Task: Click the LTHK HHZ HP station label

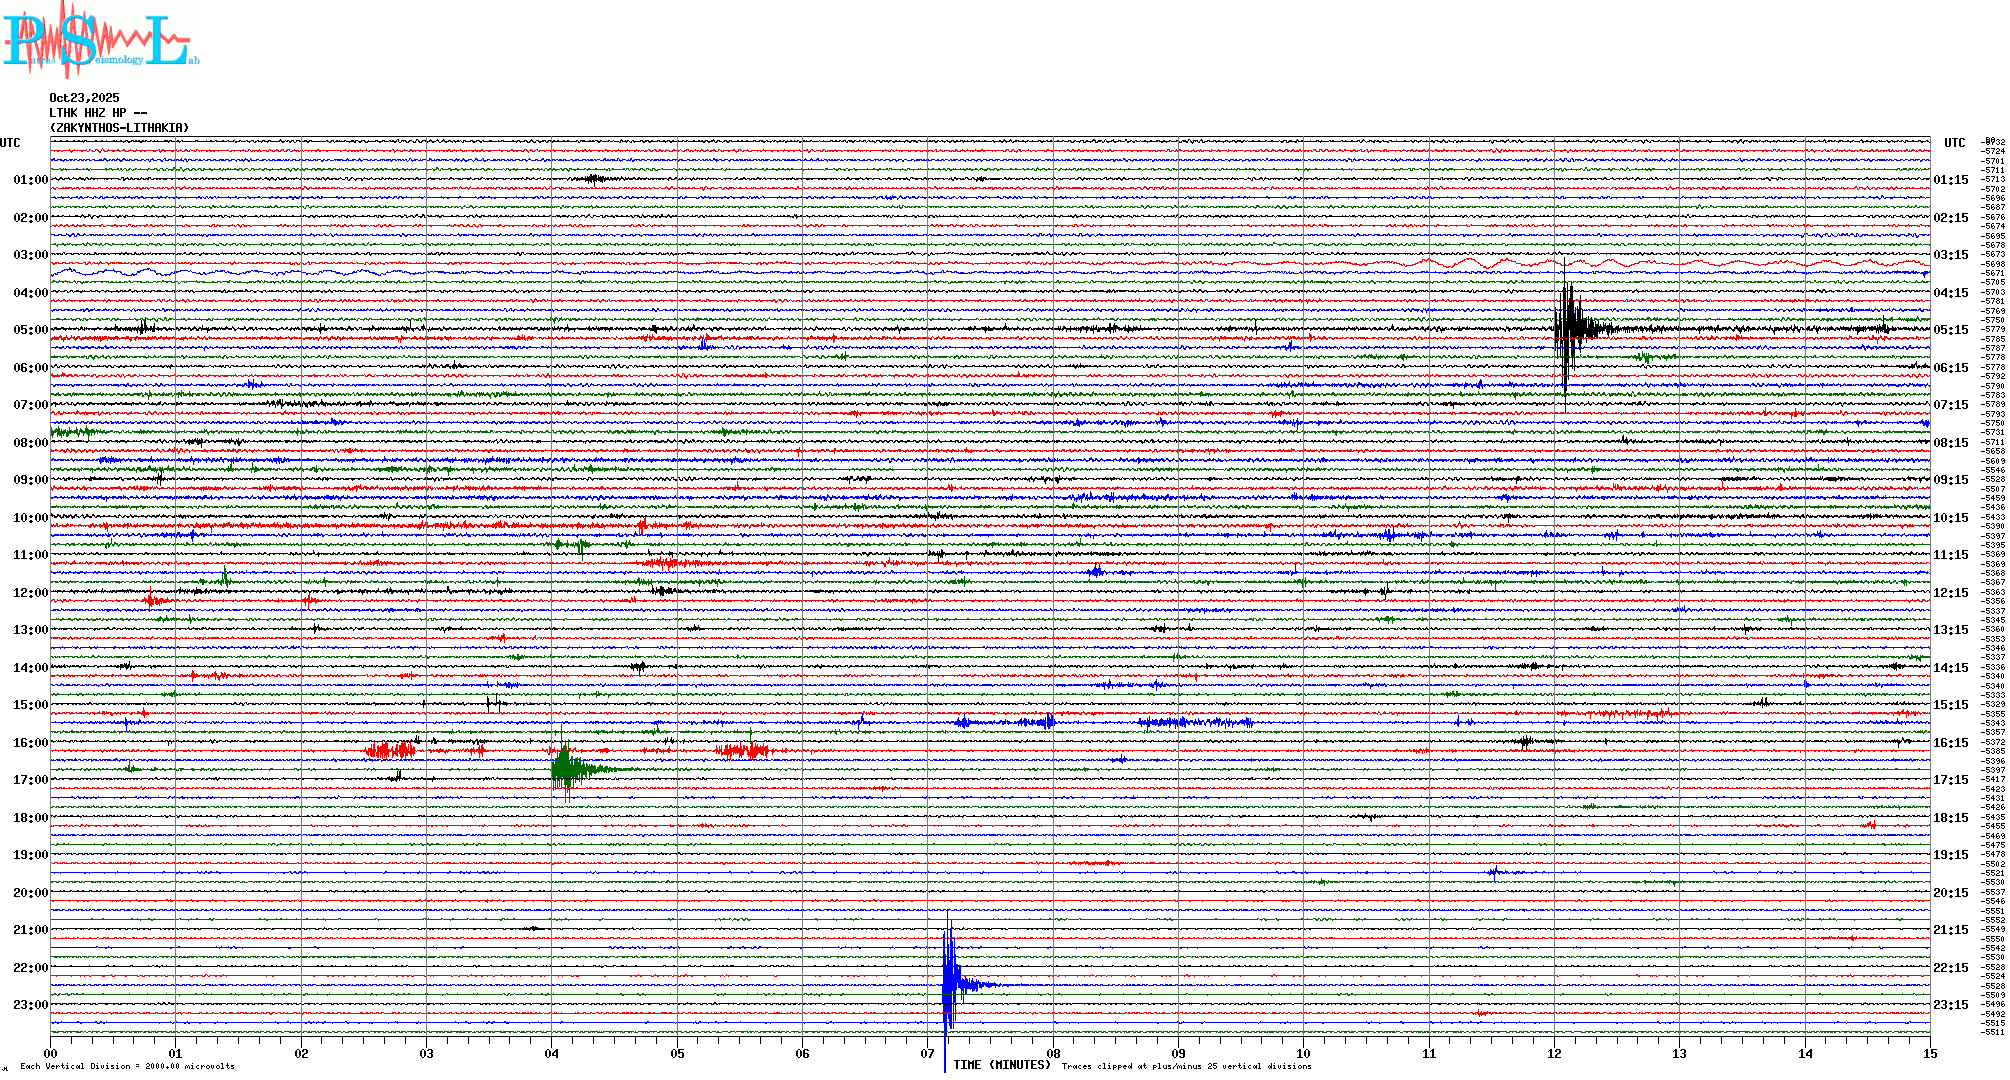Action: 98,113
